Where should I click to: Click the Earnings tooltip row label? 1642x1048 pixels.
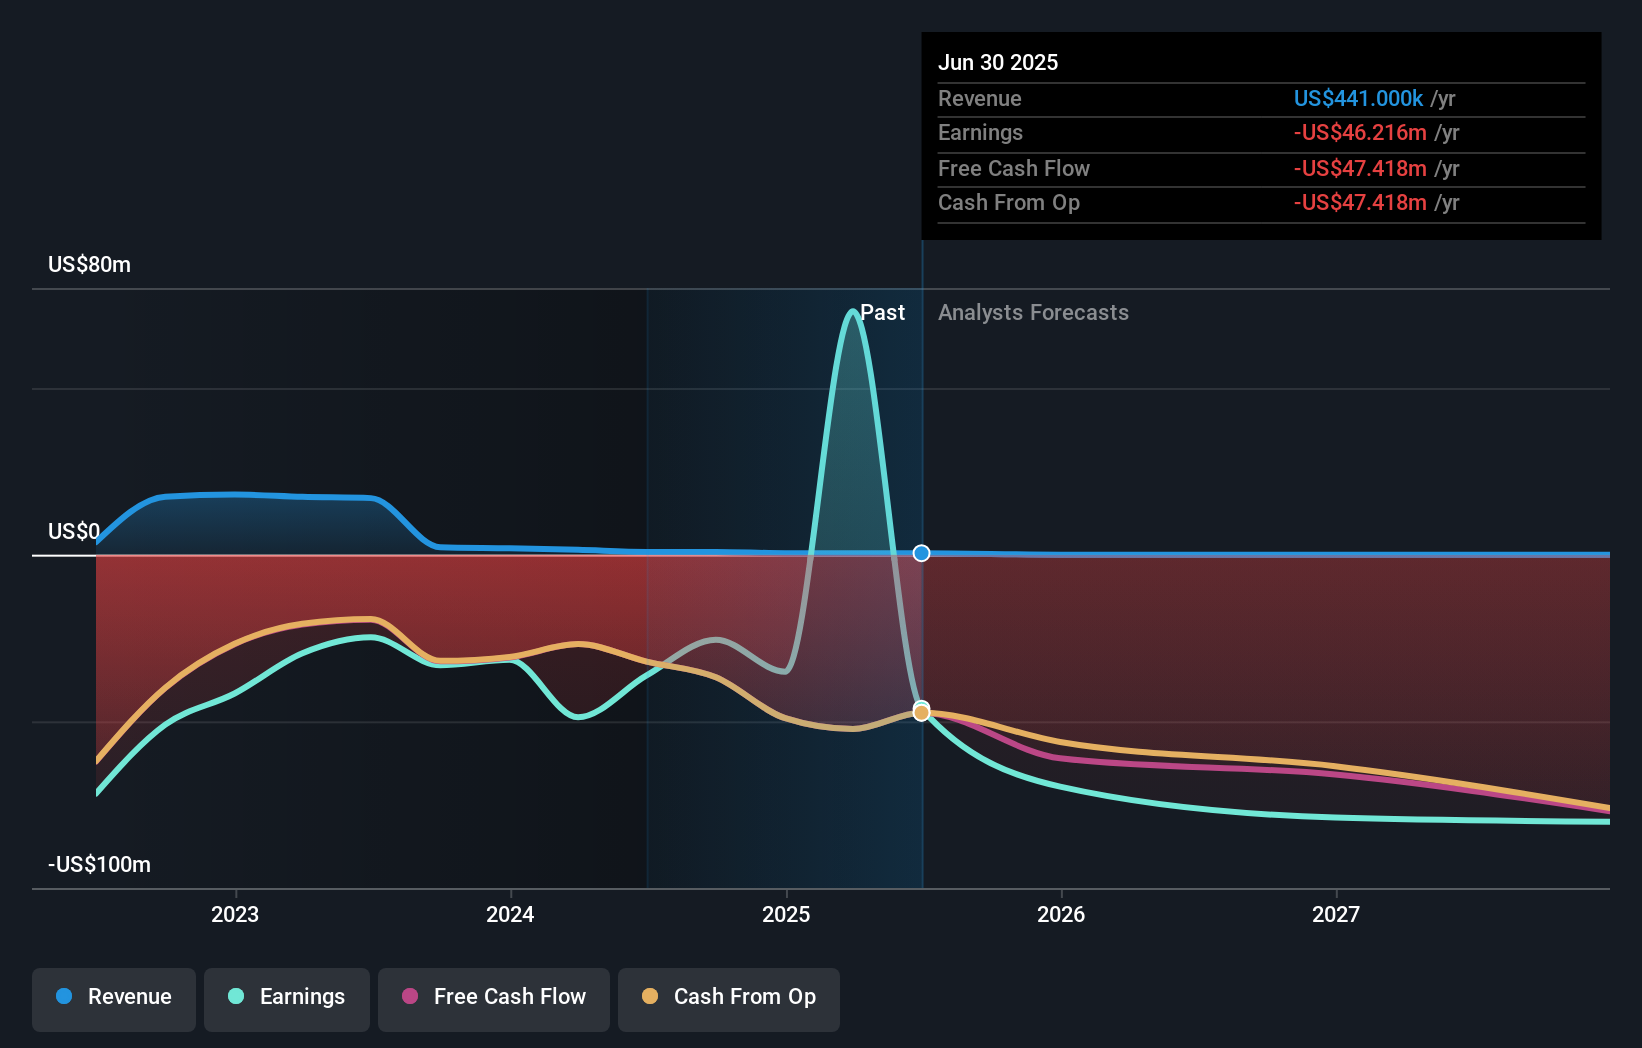980,132
